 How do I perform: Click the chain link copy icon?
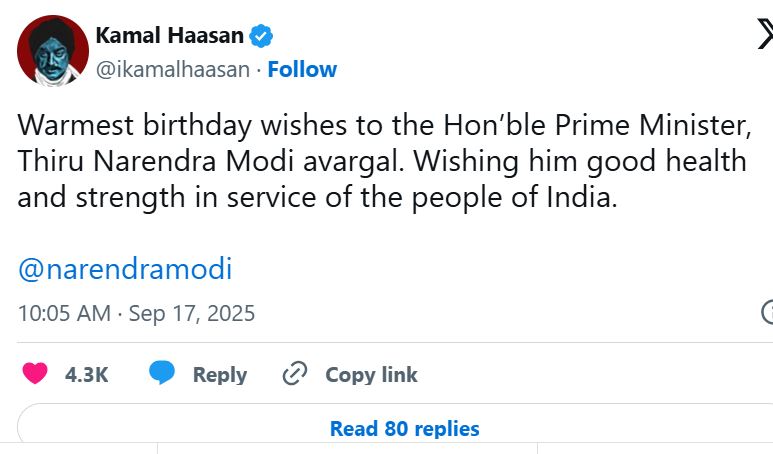(x=294, y=374)
